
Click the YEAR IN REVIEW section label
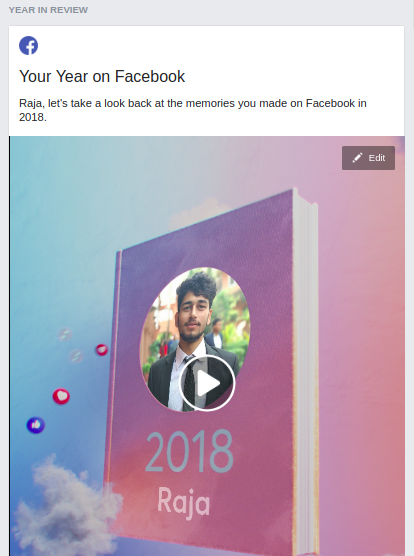[x=48, y=10]
